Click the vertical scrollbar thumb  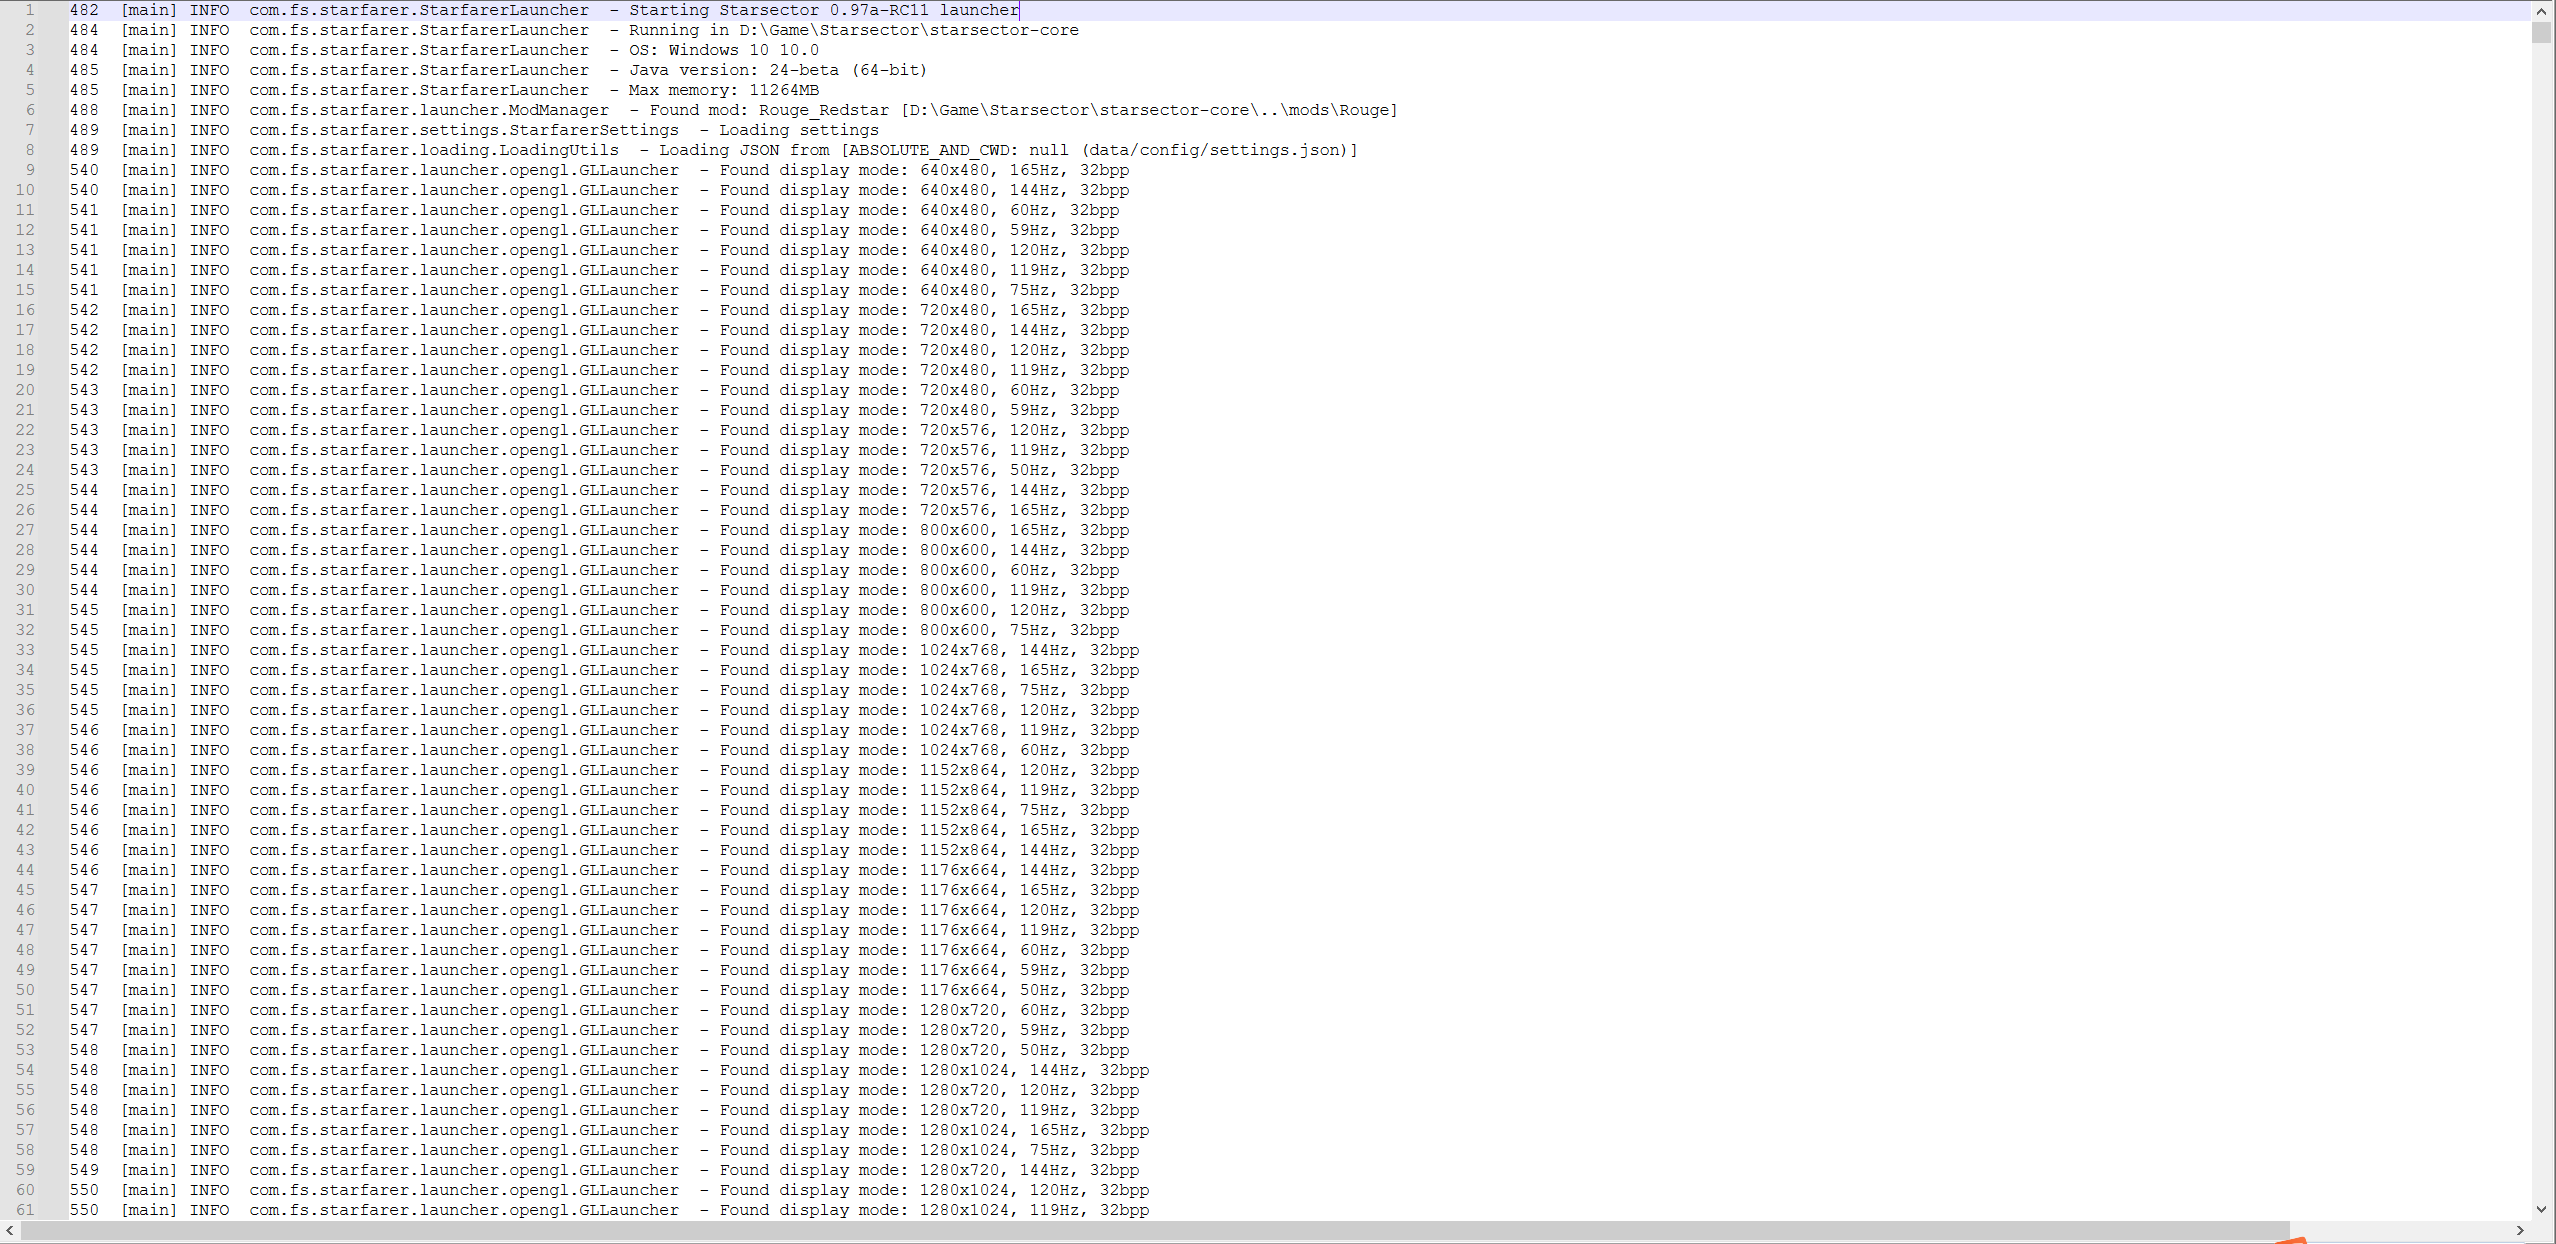pyautogui.click(x=2541, y=33)
